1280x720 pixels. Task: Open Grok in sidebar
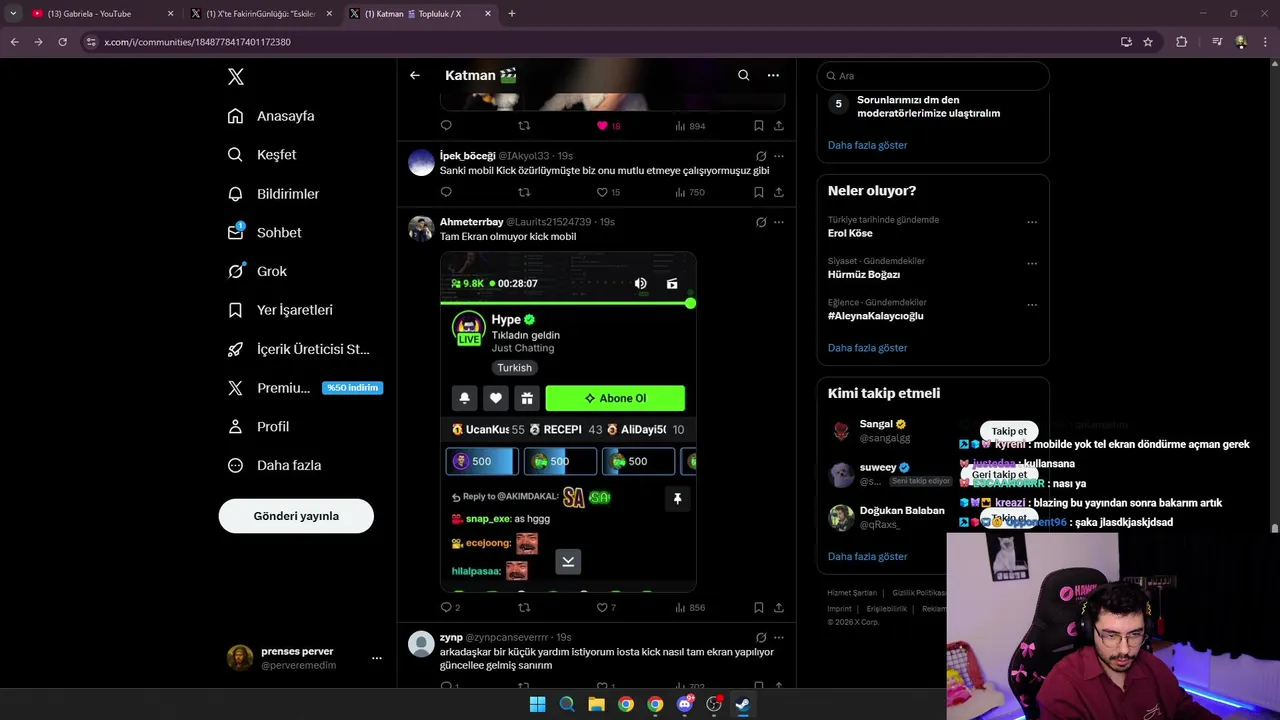(257, 271)
